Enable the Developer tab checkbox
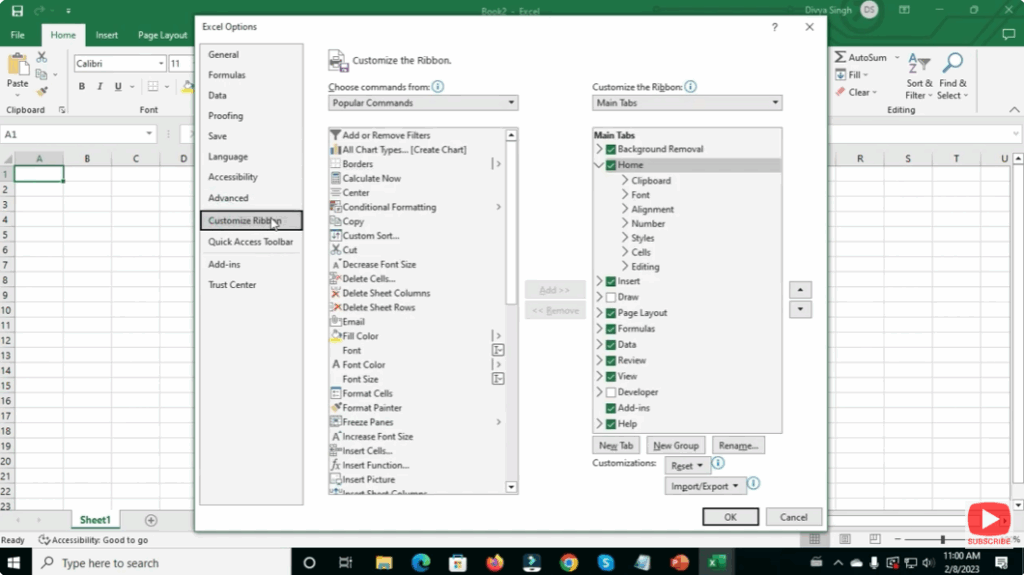Viewport: 1024px width, 575px height. point(611,392)
